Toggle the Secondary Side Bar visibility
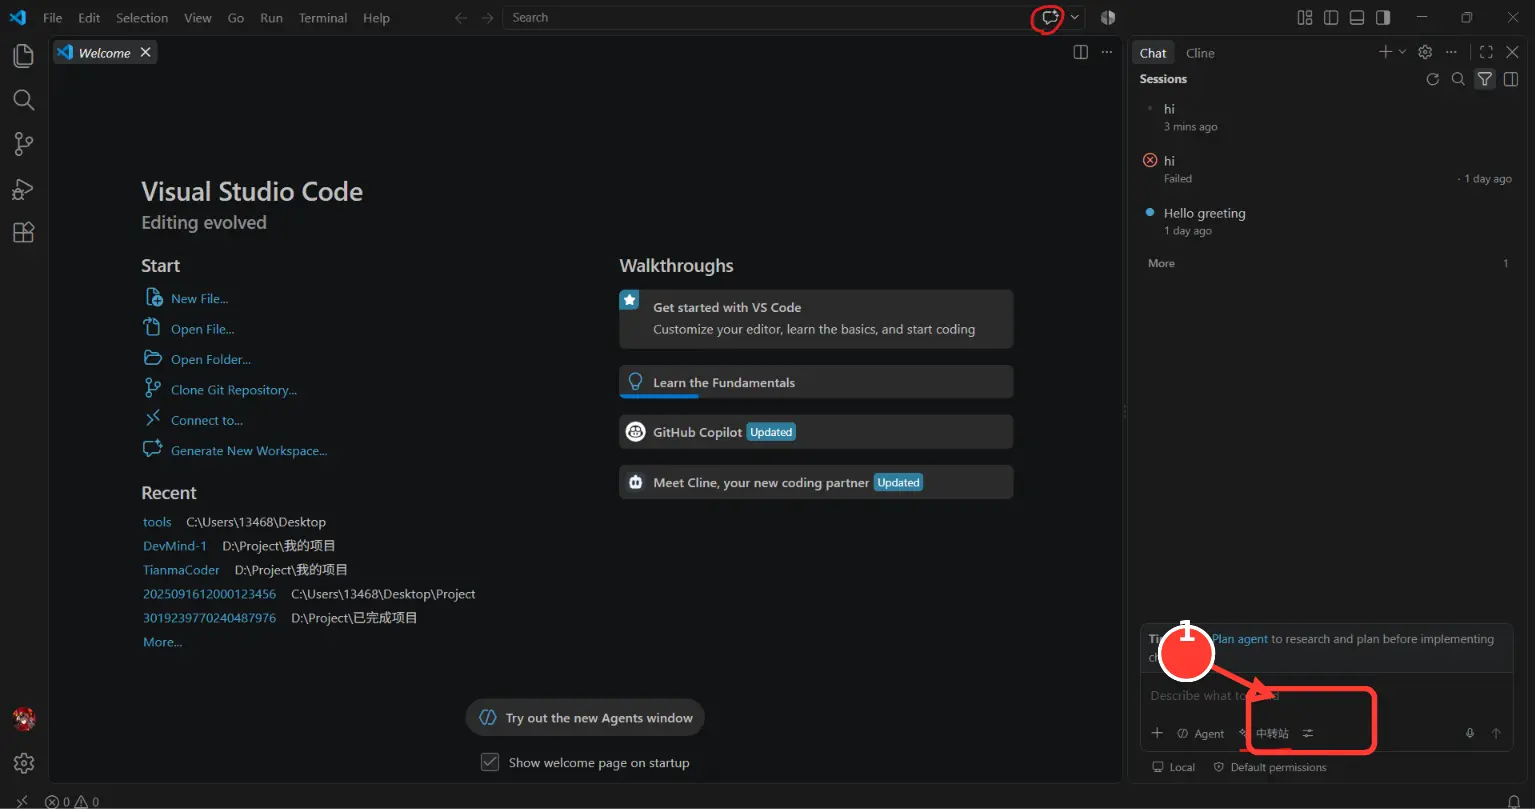The image size is (1535, 809). coord(1383,17)
